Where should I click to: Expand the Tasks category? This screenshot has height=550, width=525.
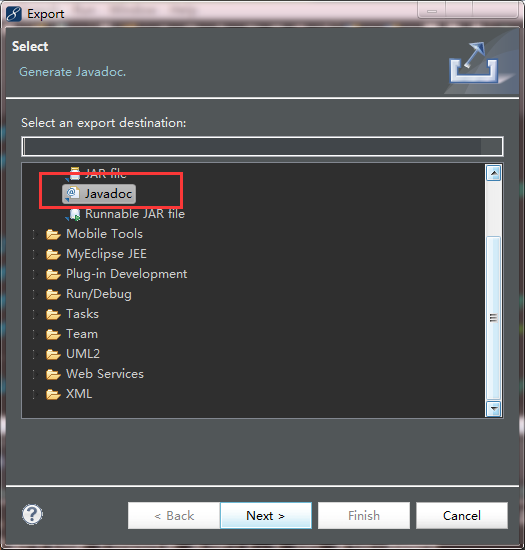[35, 314]
